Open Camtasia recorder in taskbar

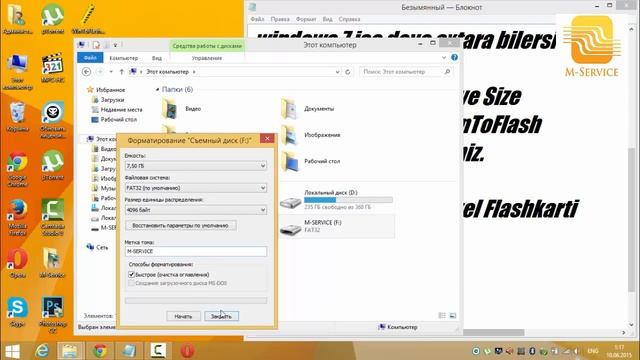click(x=158, y=351)
